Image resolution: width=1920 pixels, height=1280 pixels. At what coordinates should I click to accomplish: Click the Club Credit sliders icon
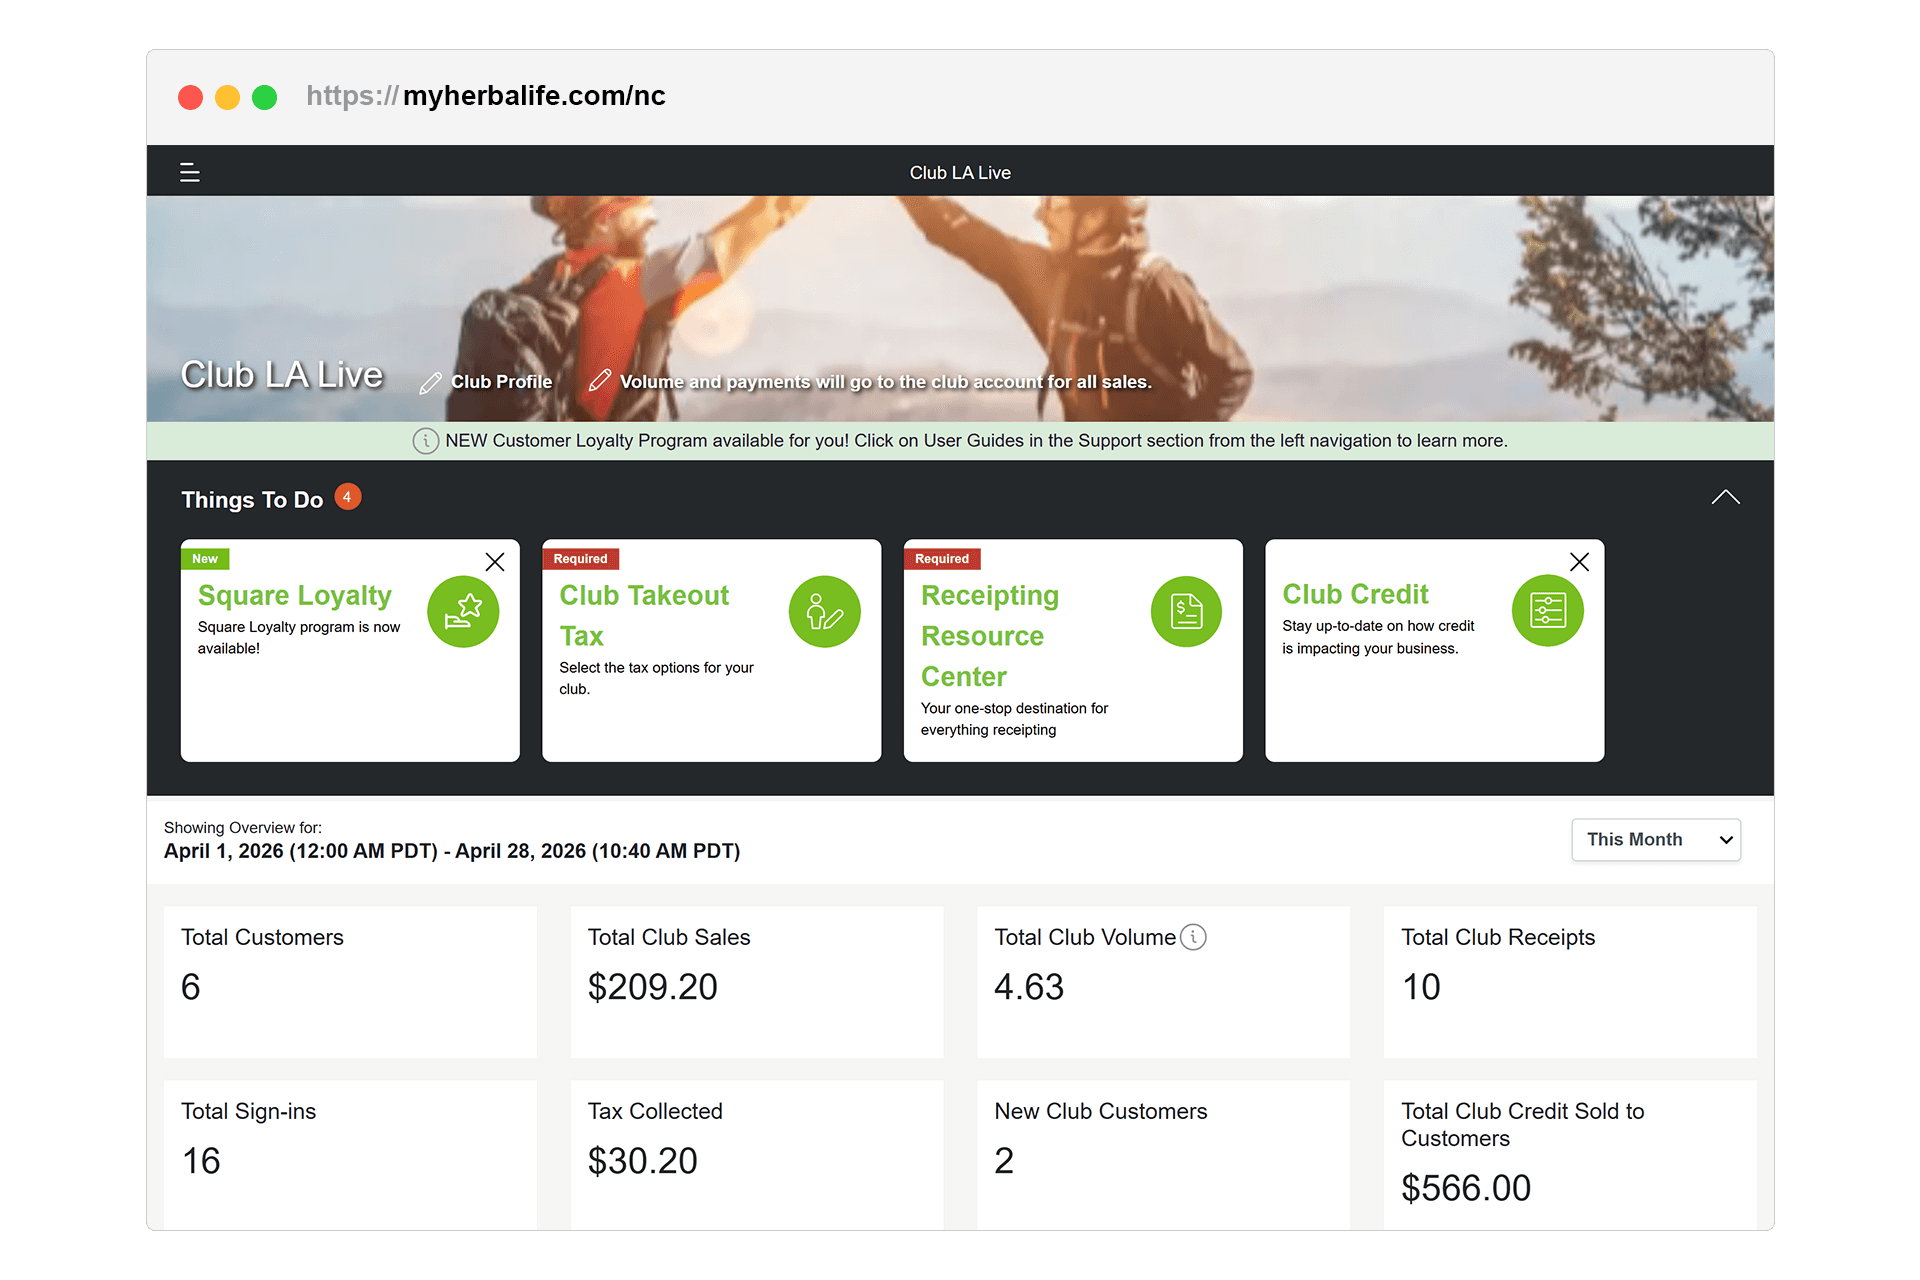[1547, 611]
